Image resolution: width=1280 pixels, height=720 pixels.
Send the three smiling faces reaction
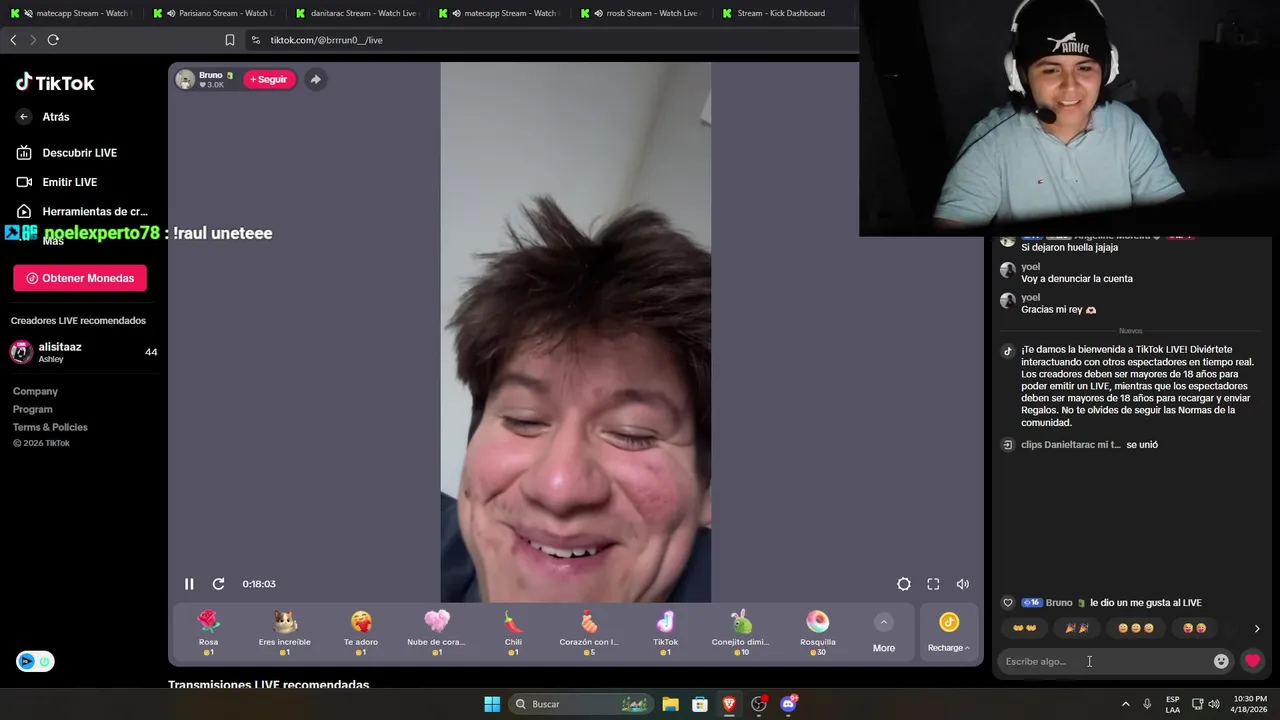point(1135,628)
